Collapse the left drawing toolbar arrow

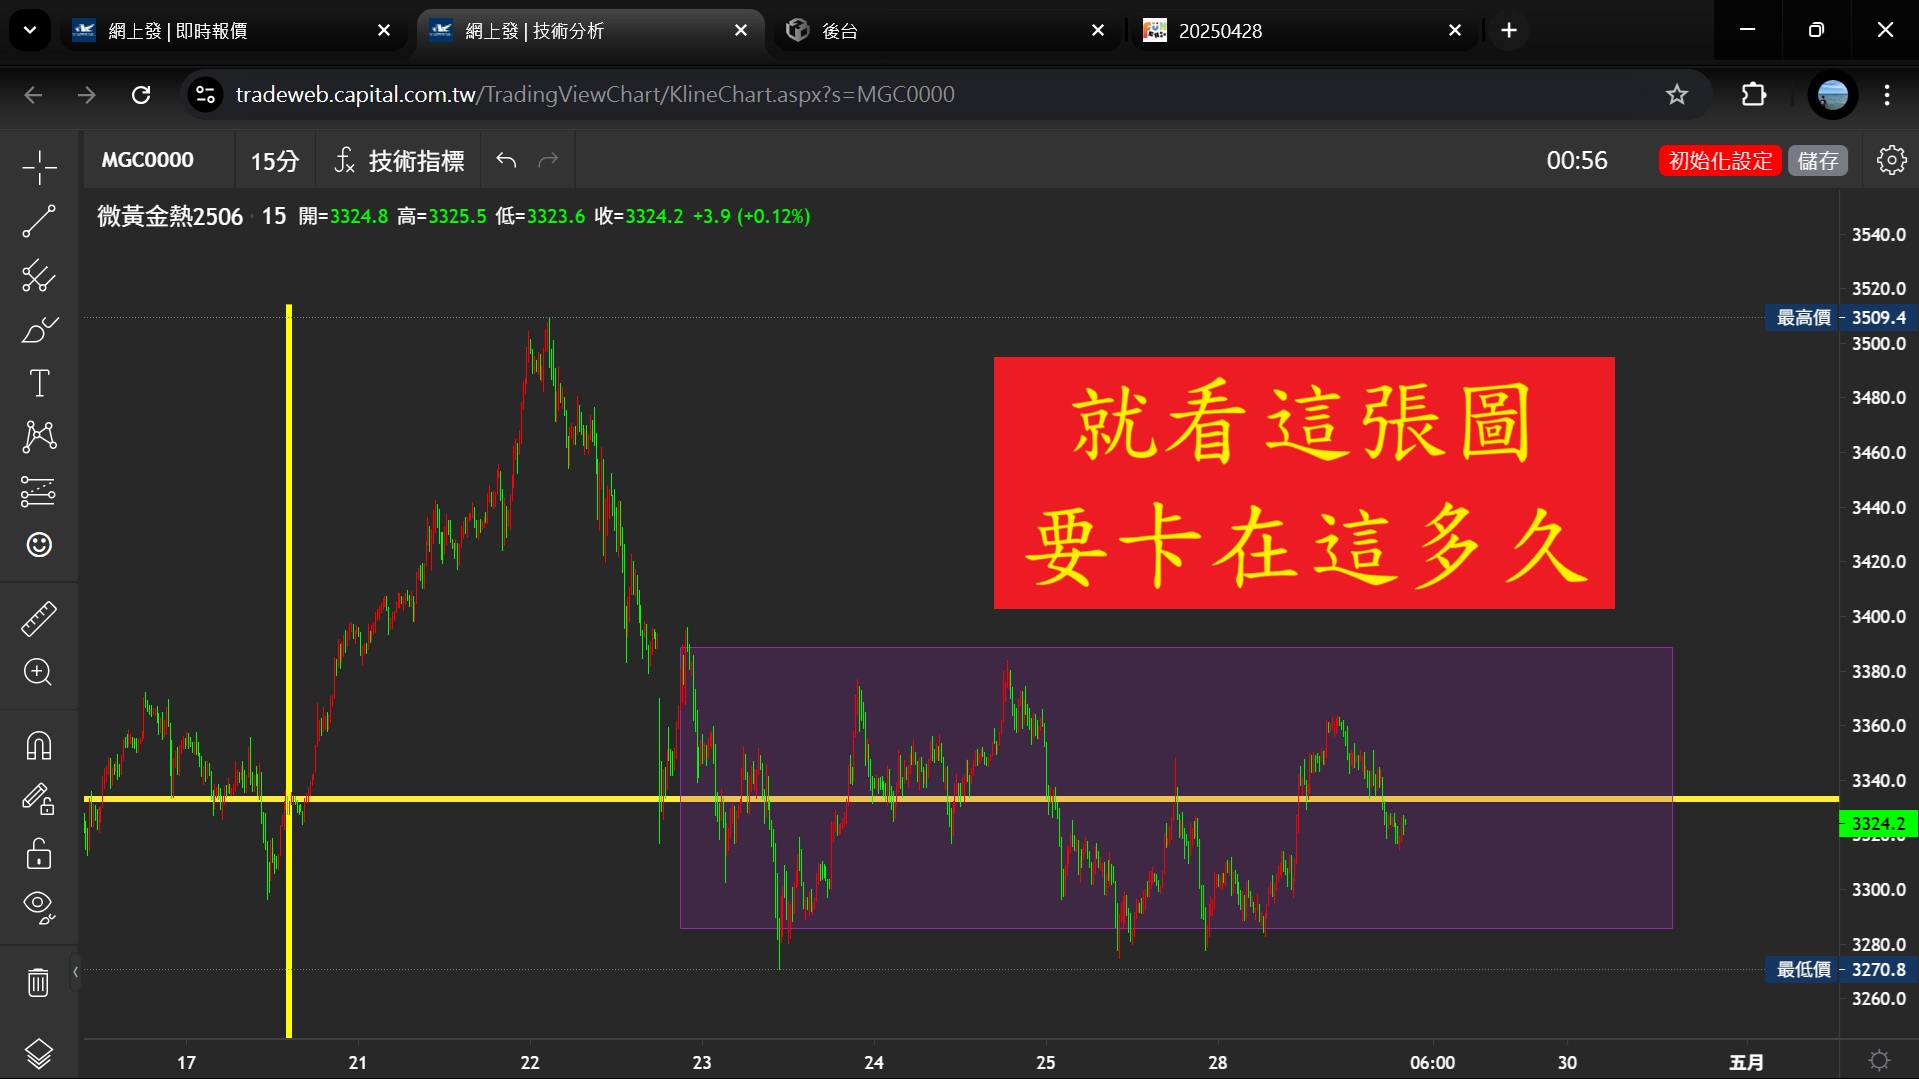pyautogui.click(x=75, y=972)
